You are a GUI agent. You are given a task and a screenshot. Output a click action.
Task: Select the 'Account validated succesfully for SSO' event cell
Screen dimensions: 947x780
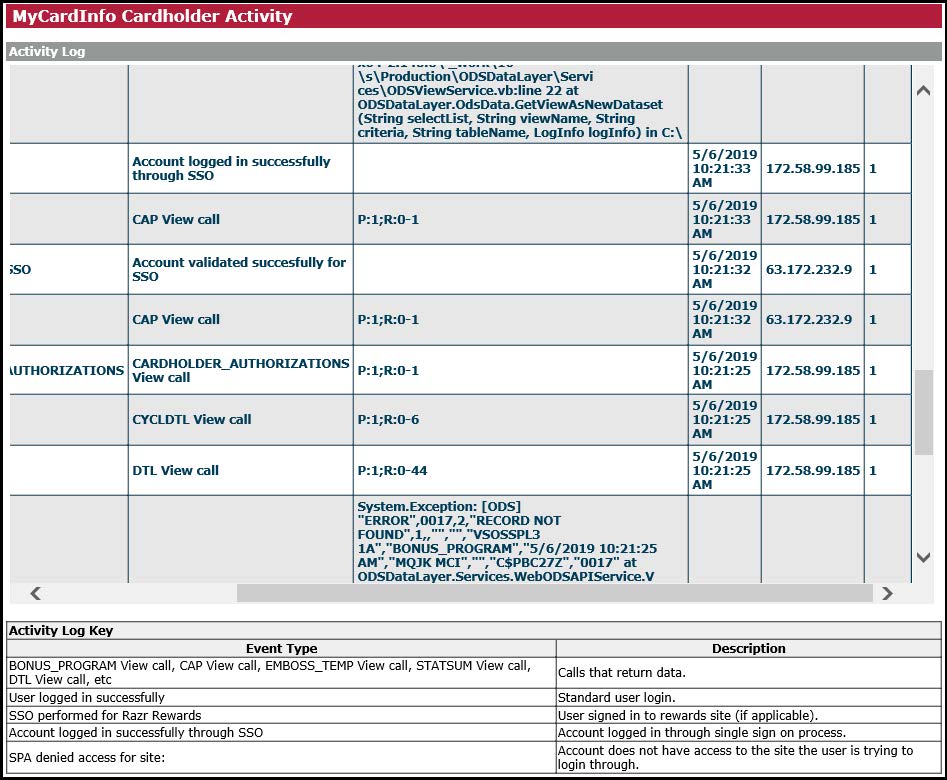click(239, 269)
